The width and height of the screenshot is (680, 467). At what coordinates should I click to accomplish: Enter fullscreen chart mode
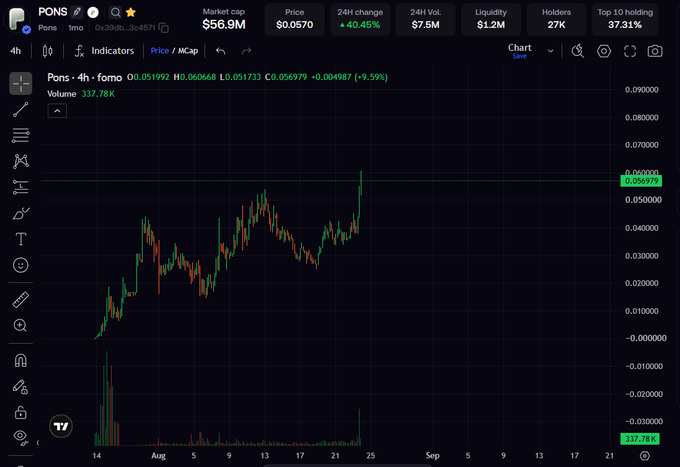point(630,51)
